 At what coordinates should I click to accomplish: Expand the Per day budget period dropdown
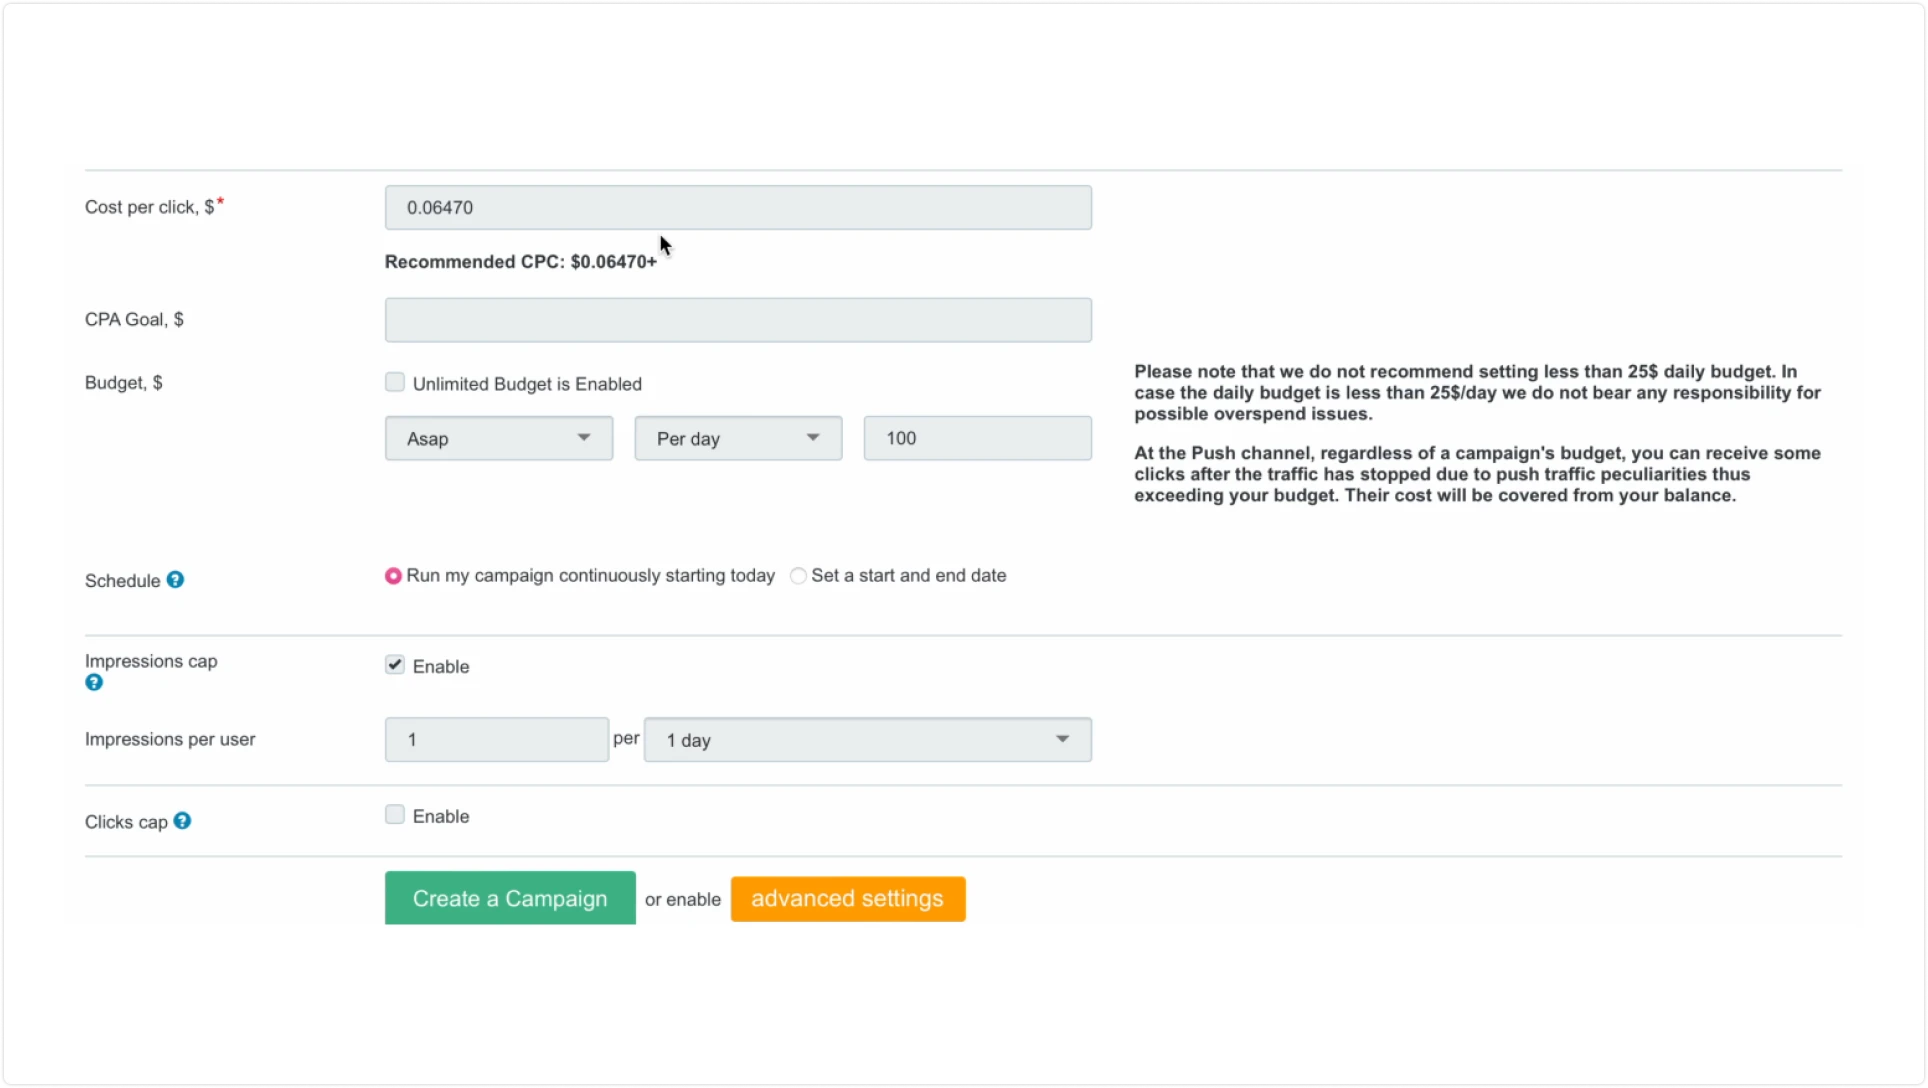[738, 439]
